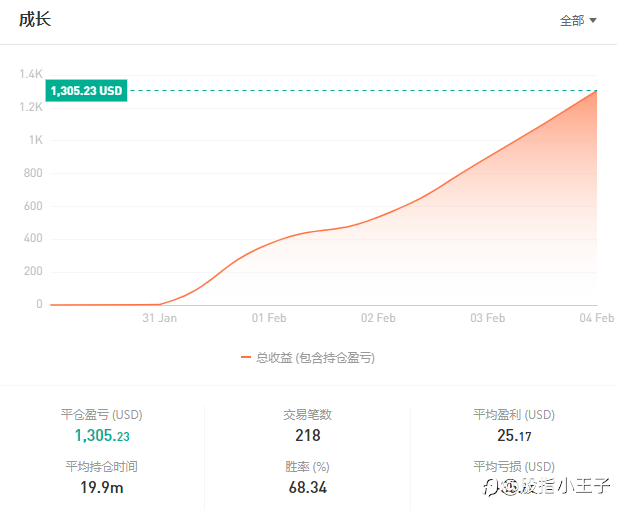Click the 平均亏损 (USD) label
The width and height of the screenshot is (617, 520).
point(514,466)
